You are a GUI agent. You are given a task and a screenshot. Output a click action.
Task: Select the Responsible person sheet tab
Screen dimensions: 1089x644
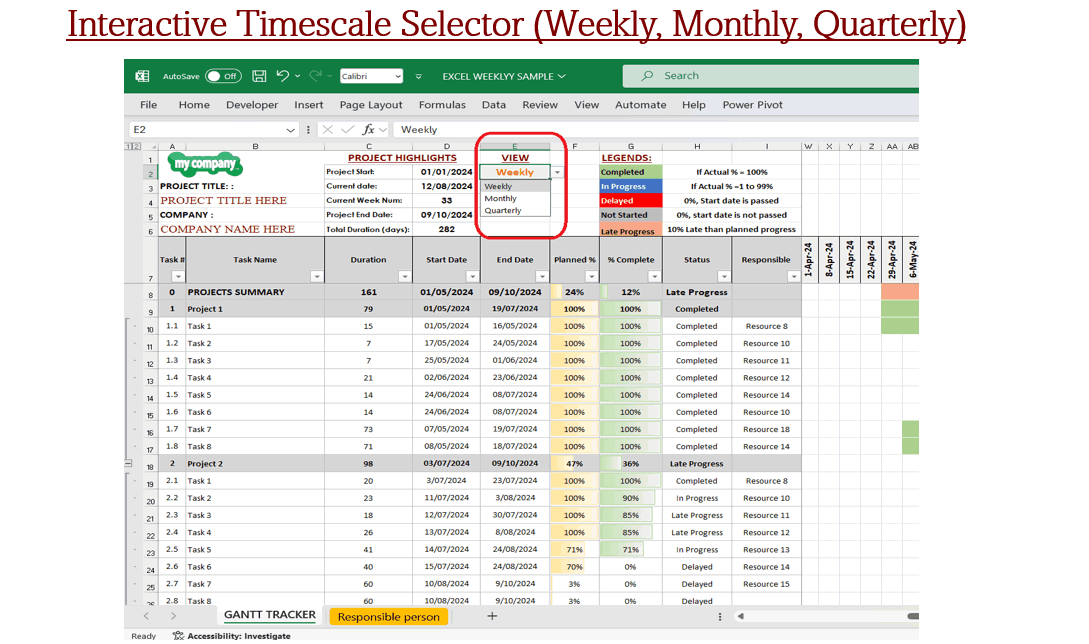click(388, 617)
